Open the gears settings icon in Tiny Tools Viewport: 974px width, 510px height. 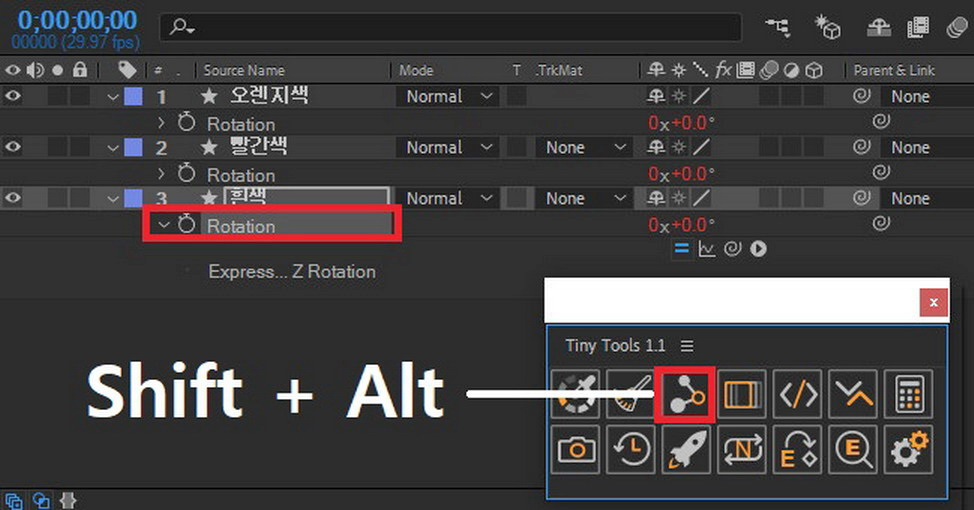[x=908, y=449]
